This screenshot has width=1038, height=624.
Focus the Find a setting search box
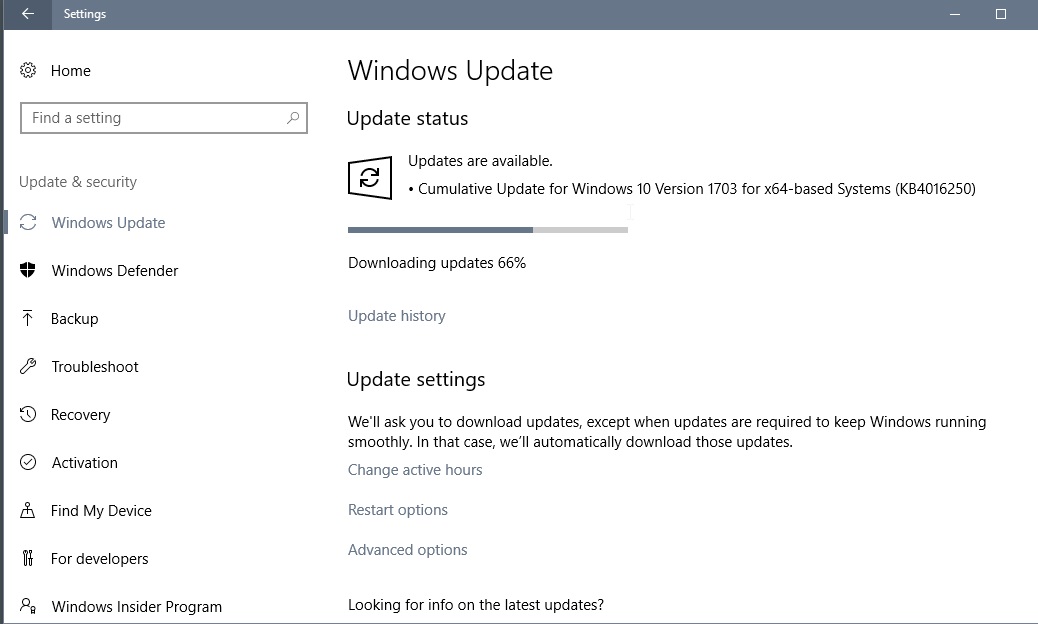click(x=164, y=118)
